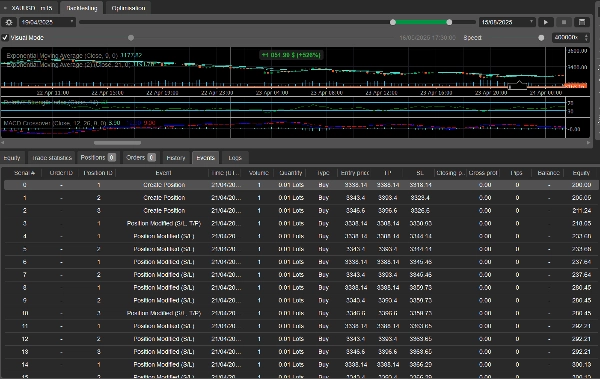This screenshot has width=600, height=379.
Task: Click the date range end handle
Action: (x=449, y=22)
